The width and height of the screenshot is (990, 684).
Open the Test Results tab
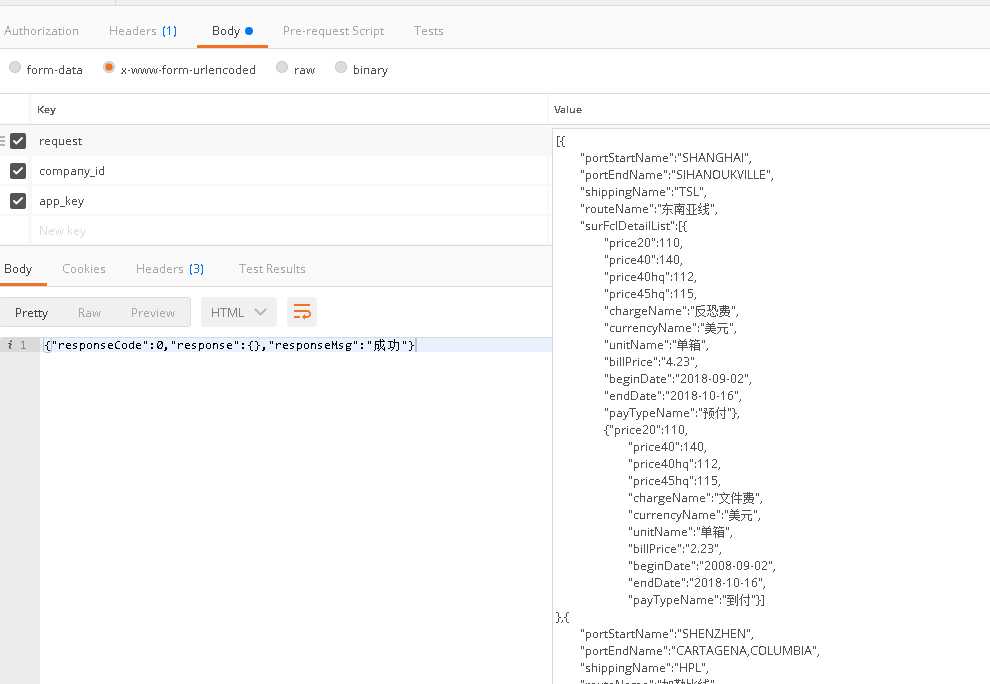tap(272, 269)
